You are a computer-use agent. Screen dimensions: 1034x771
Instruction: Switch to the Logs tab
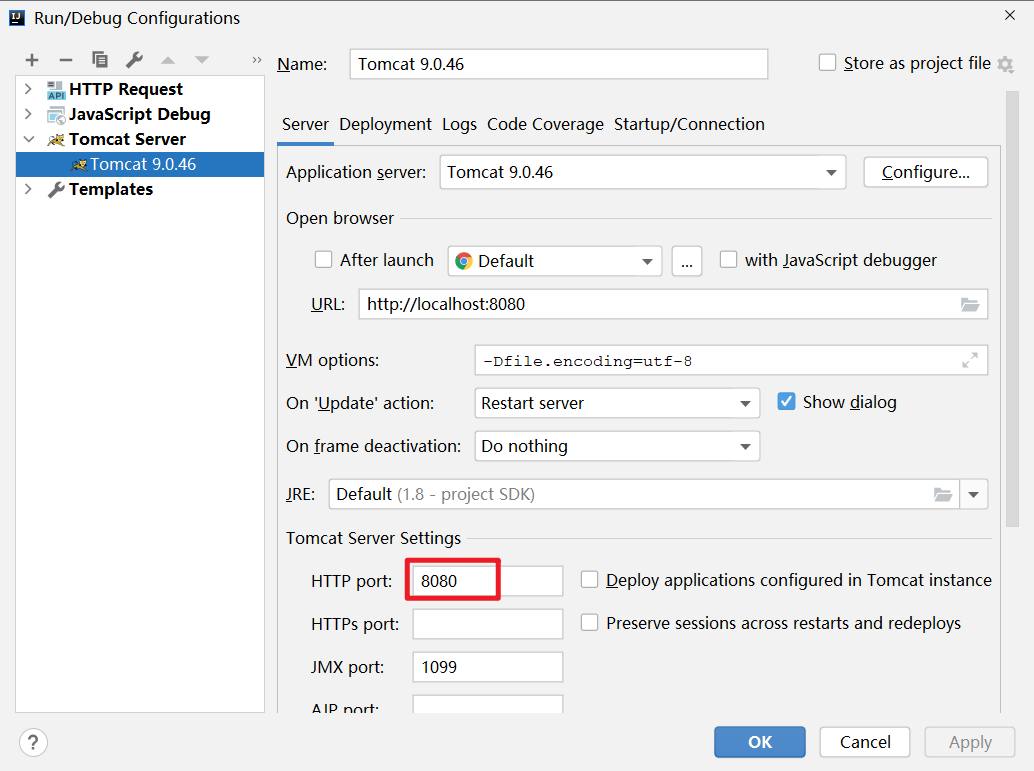tap(459, 125)
